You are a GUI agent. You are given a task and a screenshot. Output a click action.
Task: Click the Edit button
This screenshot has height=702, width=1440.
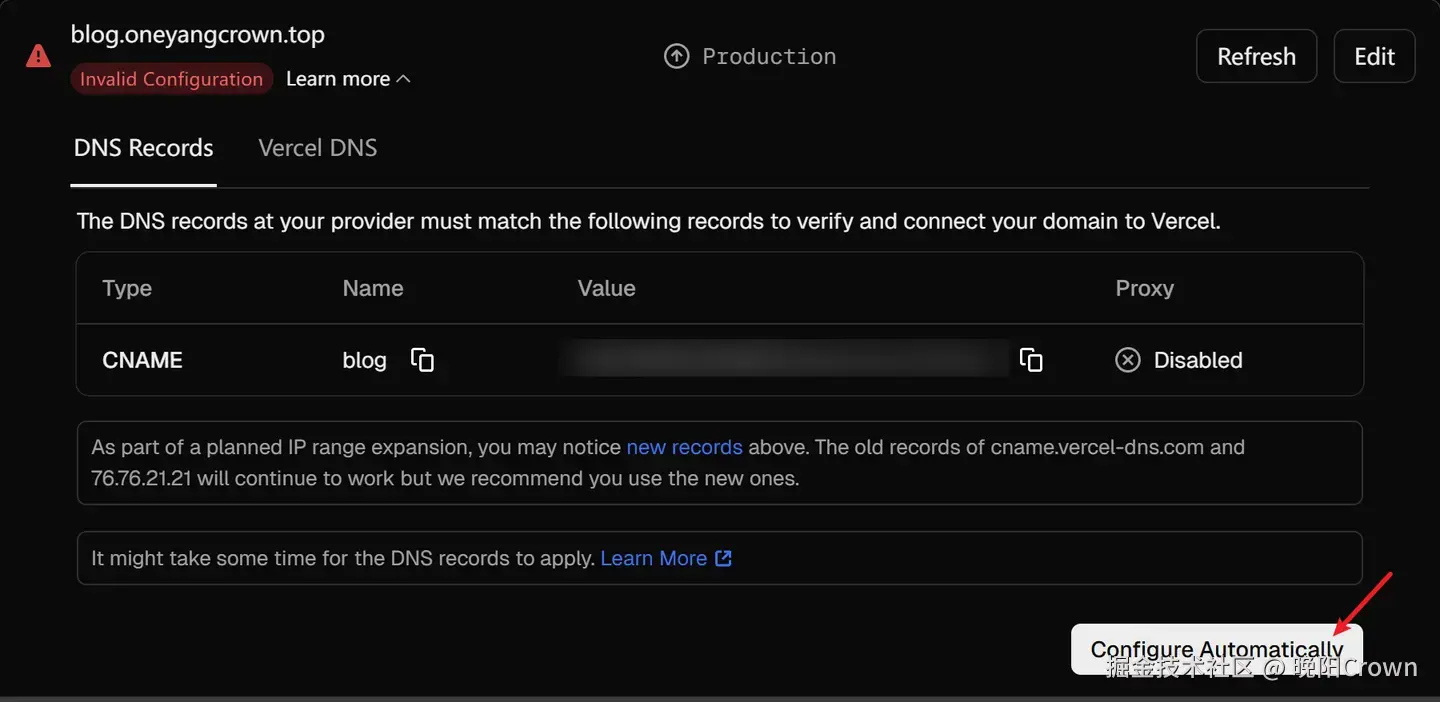(1374, 56)
